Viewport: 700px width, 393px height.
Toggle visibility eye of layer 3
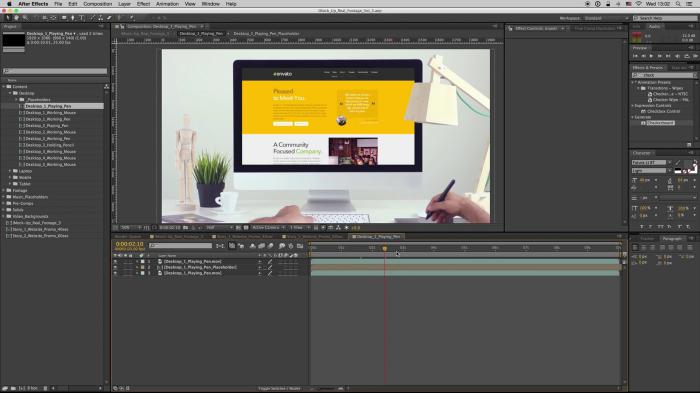click(115, 273)
